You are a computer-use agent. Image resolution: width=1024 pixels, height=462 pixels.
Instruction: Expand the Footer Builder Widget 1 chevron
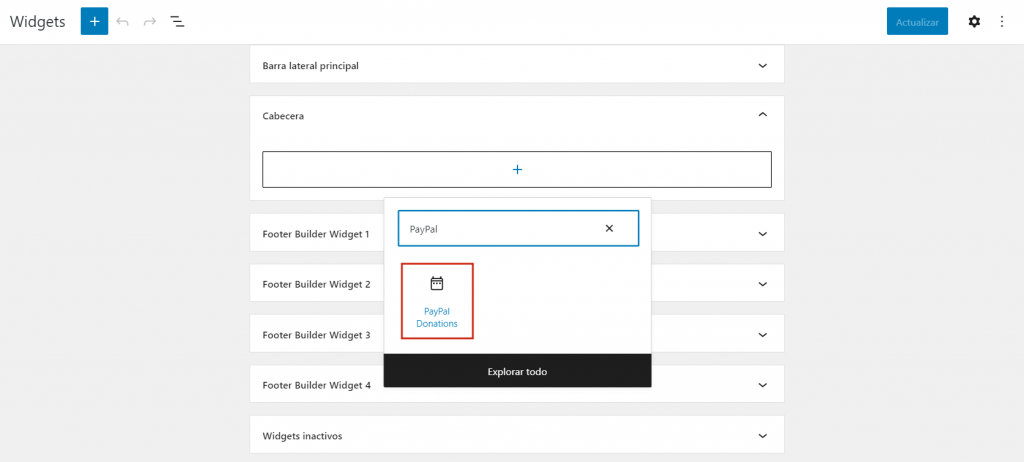pyautogui.click(x=762, y=234)
